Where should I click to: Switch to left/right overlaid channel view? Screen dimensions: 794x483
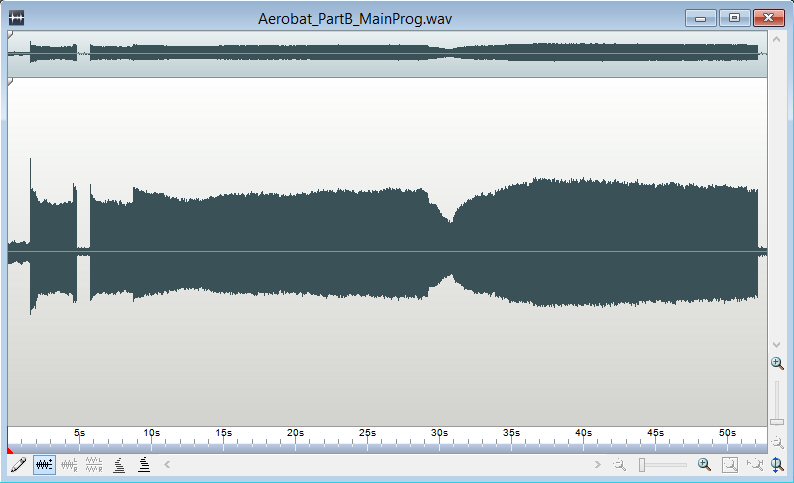point(69,464)
